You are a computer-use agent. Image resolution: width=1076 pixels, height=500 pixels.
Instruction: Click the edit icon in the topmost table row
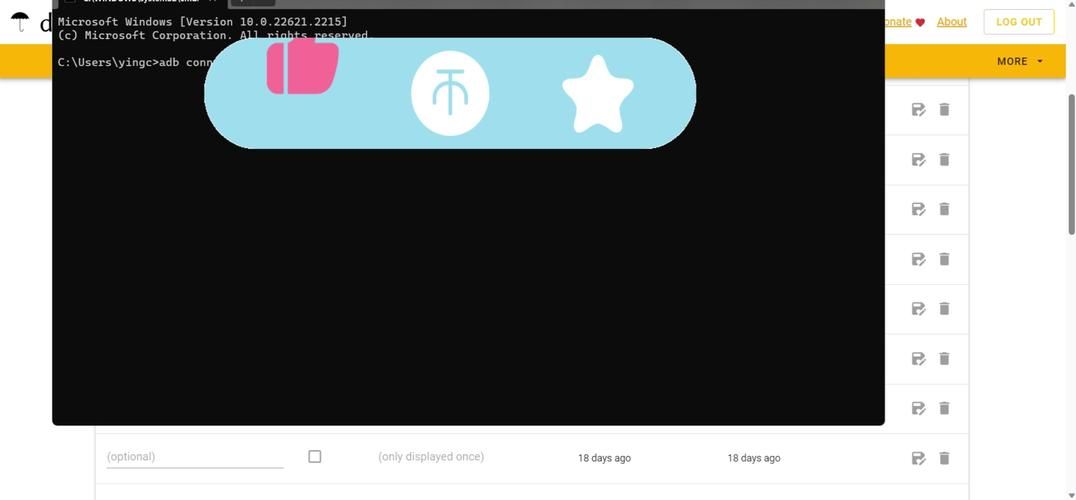(x=918, y=109)
